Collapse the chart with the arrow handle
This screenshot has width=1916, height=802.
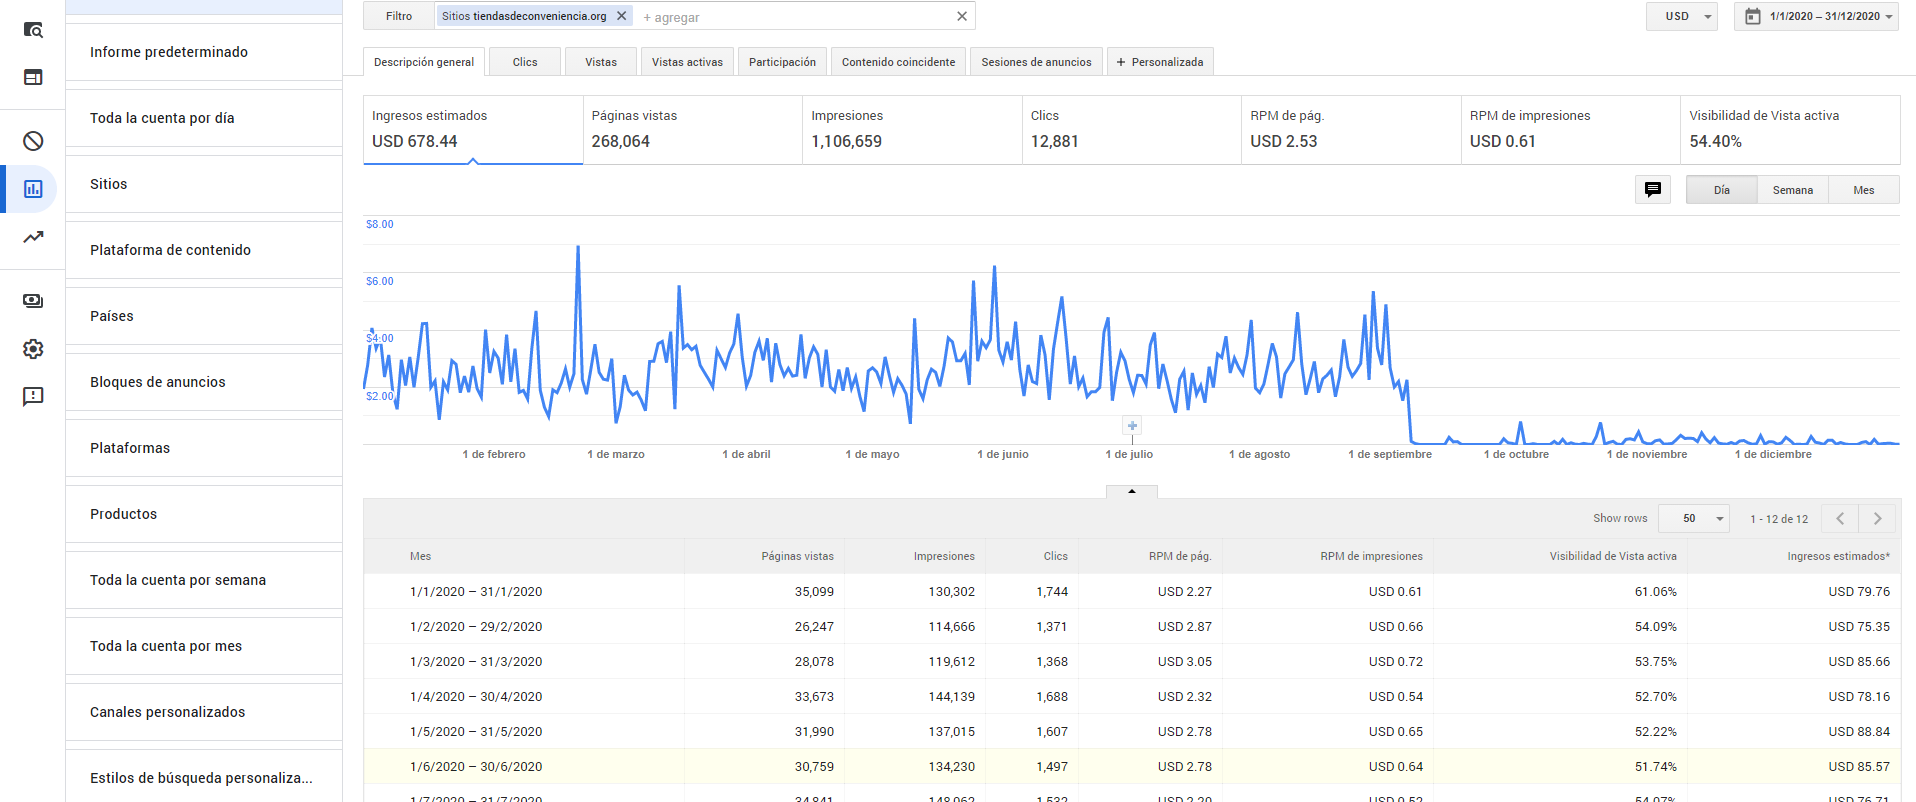[1132, 491]
